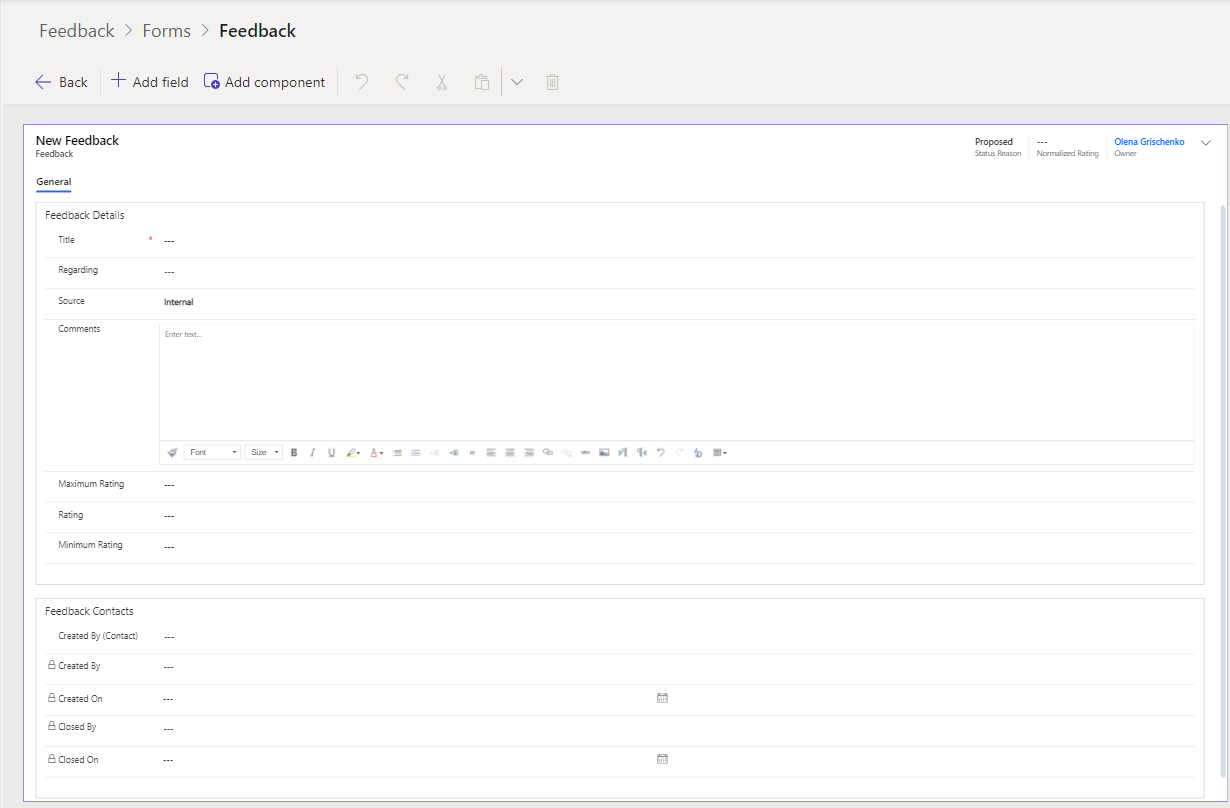
Task: Go to Forms in the breadcrumb
Action: pos(166,31)
